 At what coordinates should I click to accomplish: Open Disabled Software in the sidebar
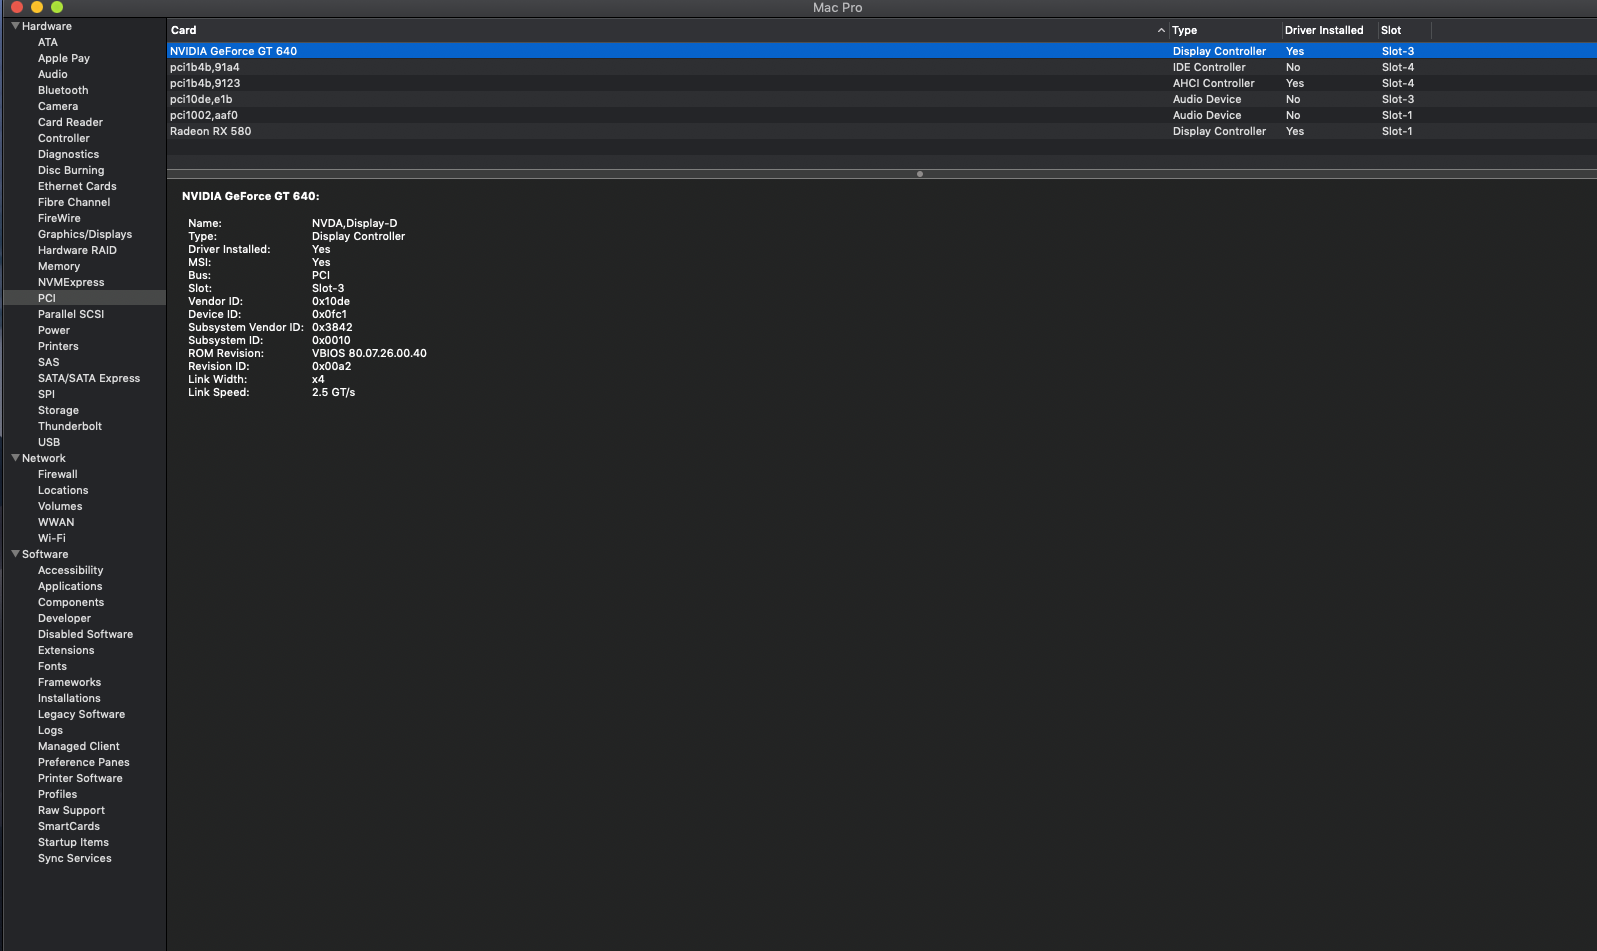[x=85, y=634]
